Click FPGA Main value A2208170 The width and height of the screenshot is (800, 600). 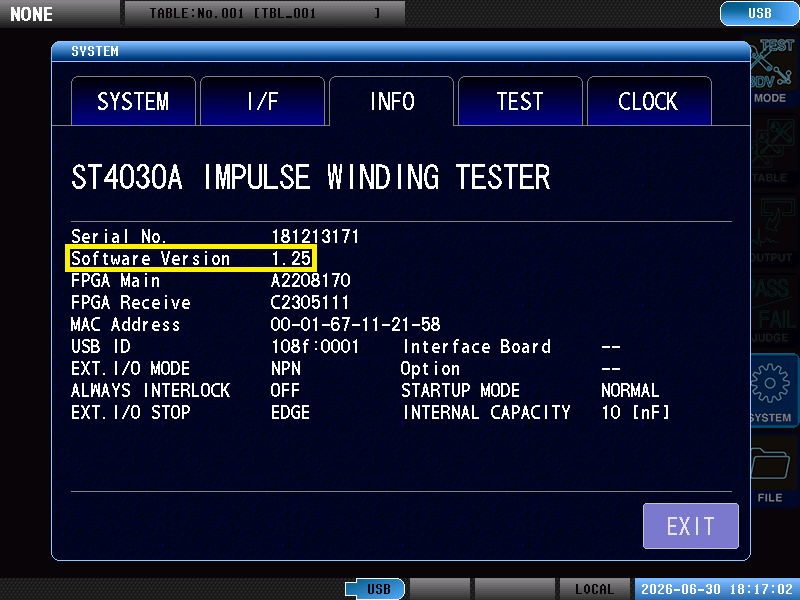[311, 281]
